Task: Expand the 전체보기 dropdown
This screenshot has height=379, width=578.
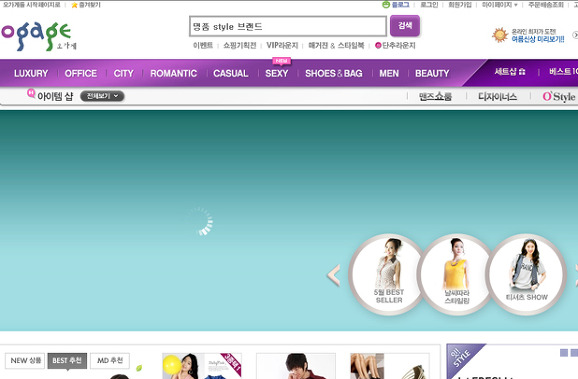Action: click(x=102, y=96)
